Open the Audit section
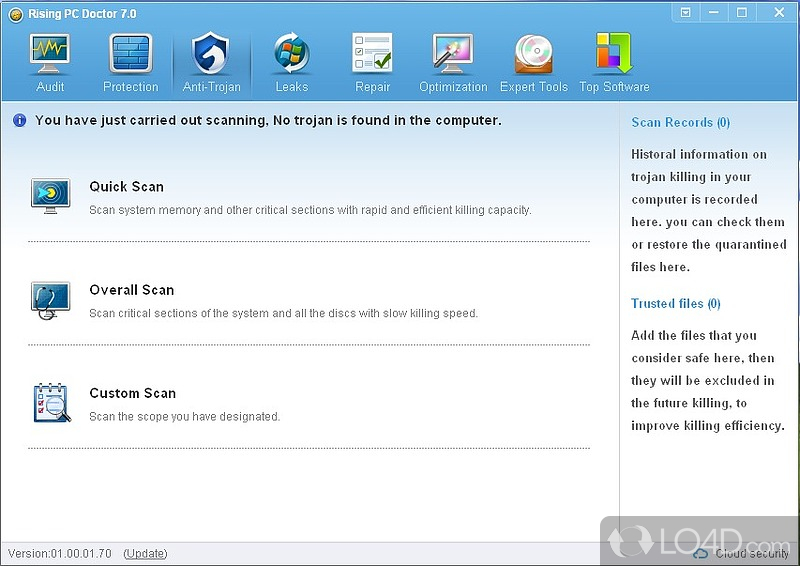800x566 pixels. 50,61
